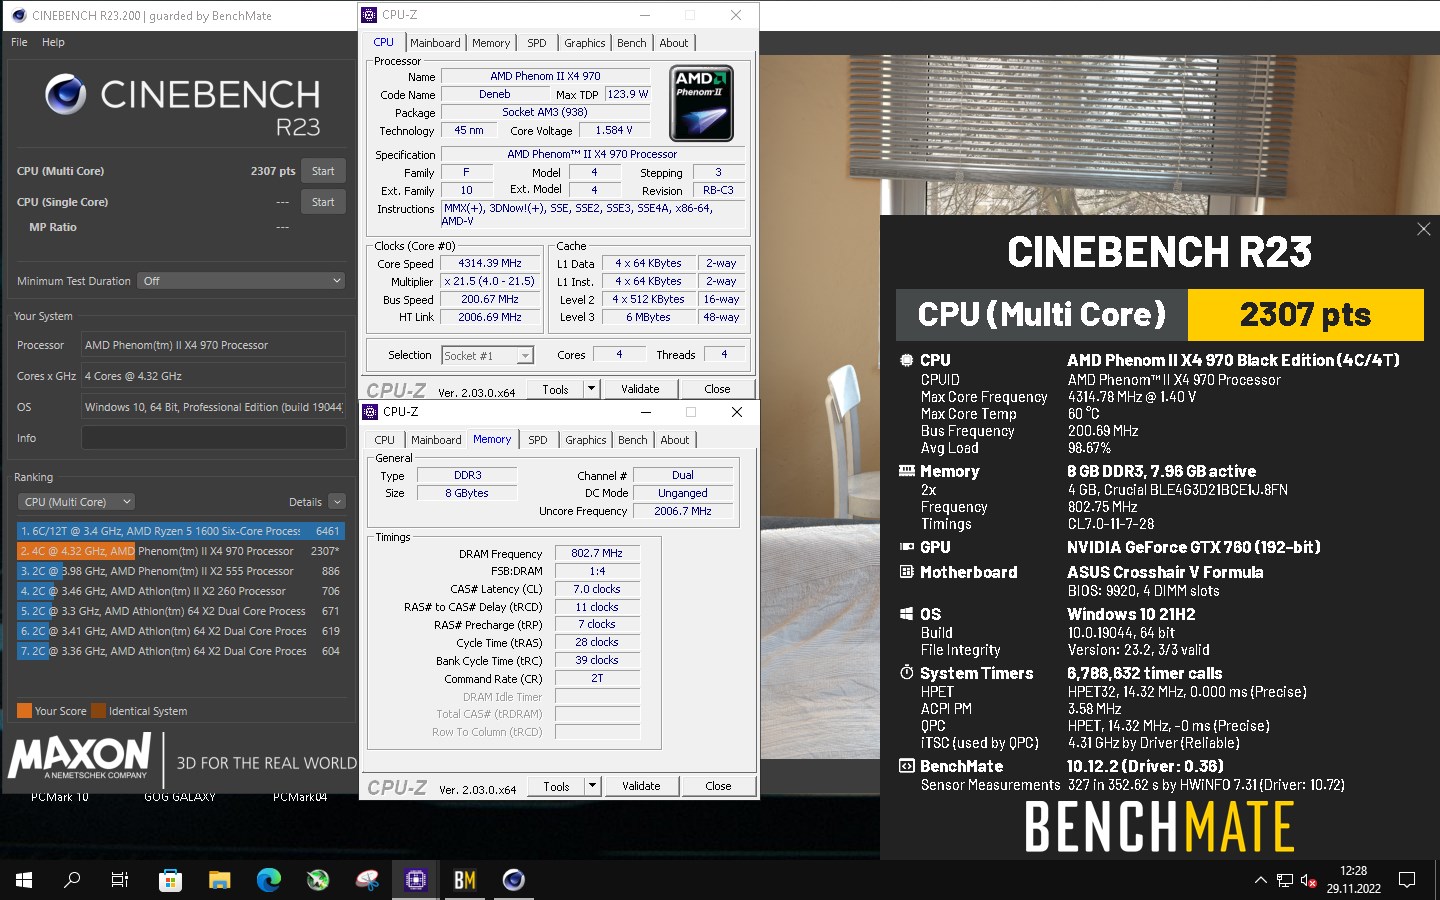Launch Microsoft Store from taskbar
This screenshot has height=900, width=1440.
170,880
